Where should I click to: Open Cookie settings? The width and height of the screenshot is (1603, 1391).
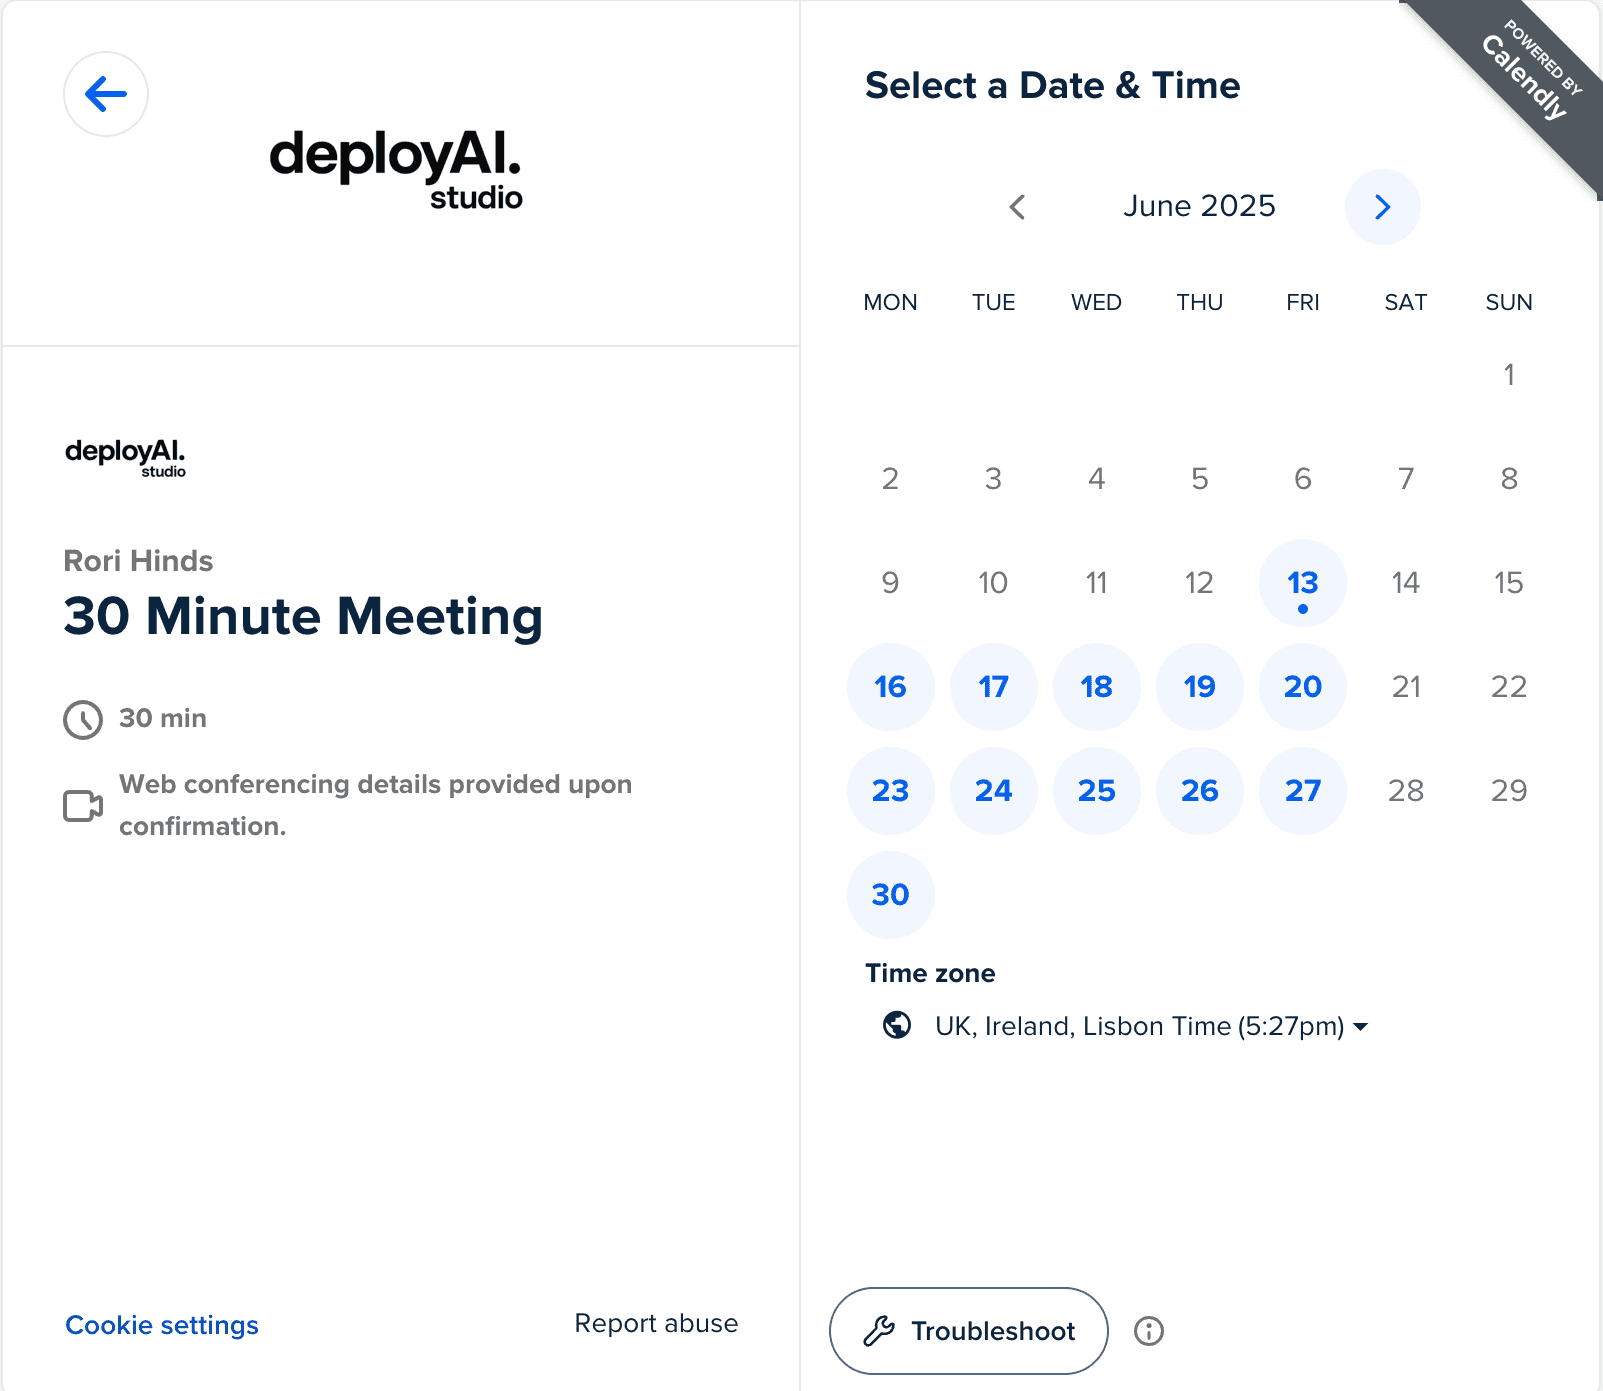[161, 1324]
